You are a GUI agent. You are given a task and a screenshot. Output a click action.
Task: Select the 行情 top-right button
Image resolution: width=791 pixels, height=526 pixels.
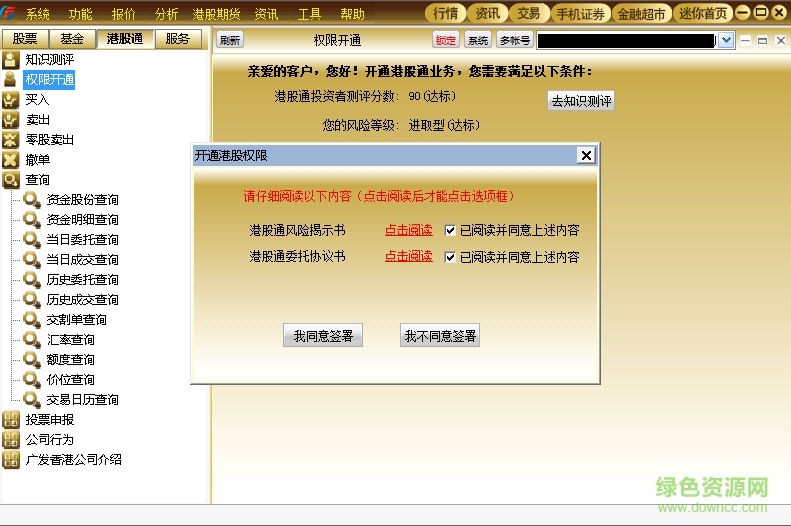pos(445,13)
